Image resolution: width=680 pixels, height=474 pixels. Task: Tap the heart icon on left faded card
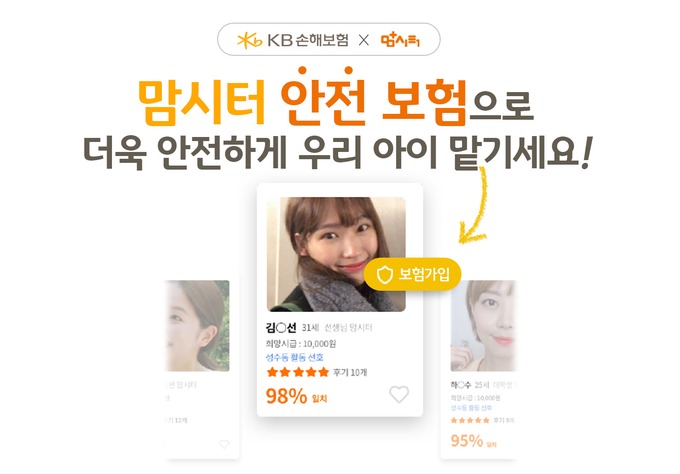(x=224, y=444)
